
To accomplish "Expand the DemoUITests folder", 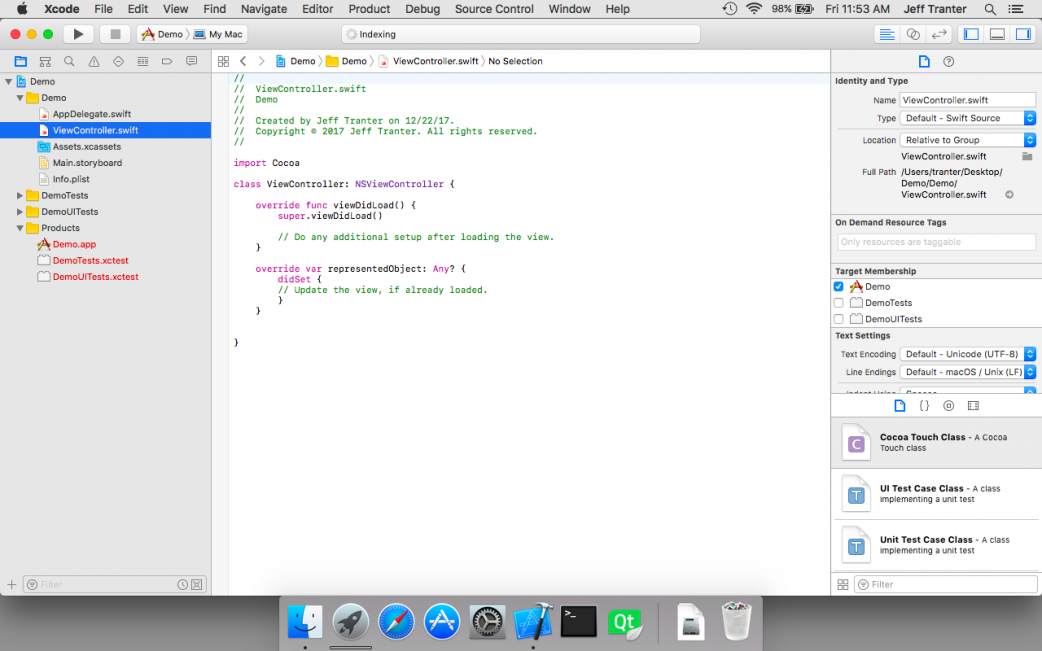I will pos(20,212).
